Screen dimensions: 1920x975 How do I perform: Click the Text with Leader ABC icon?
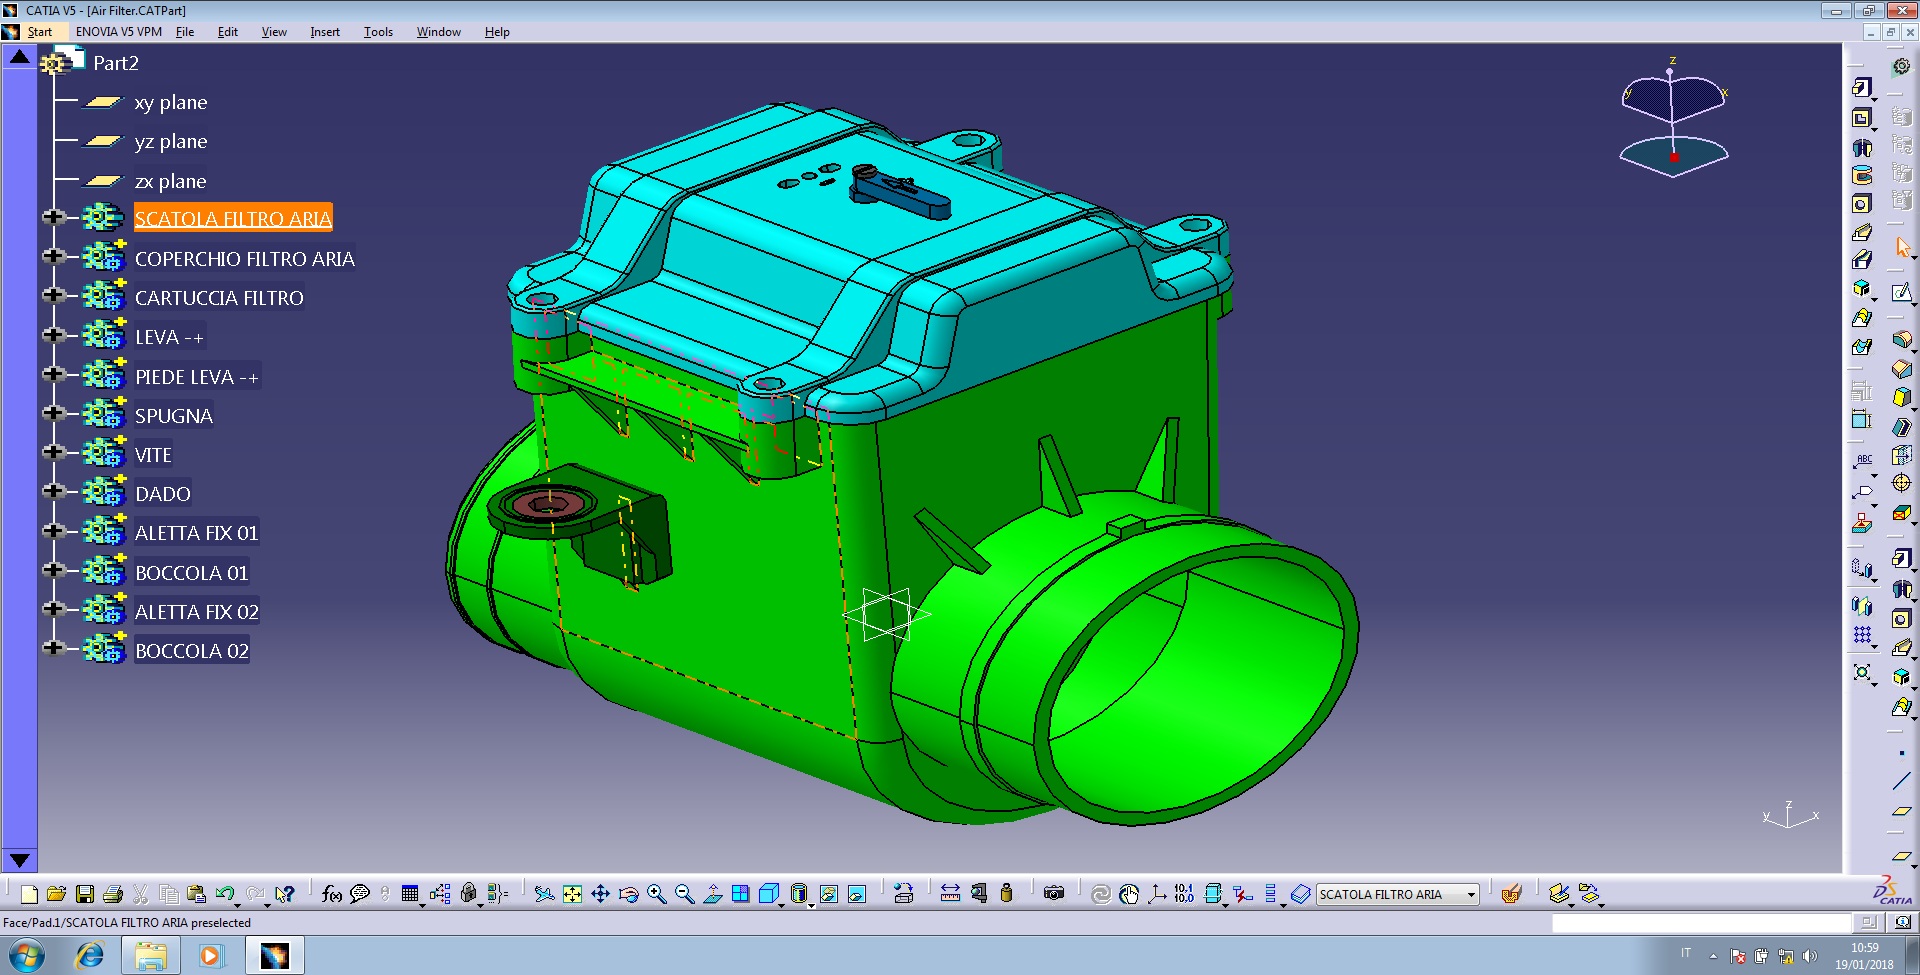pos(1862,462)
